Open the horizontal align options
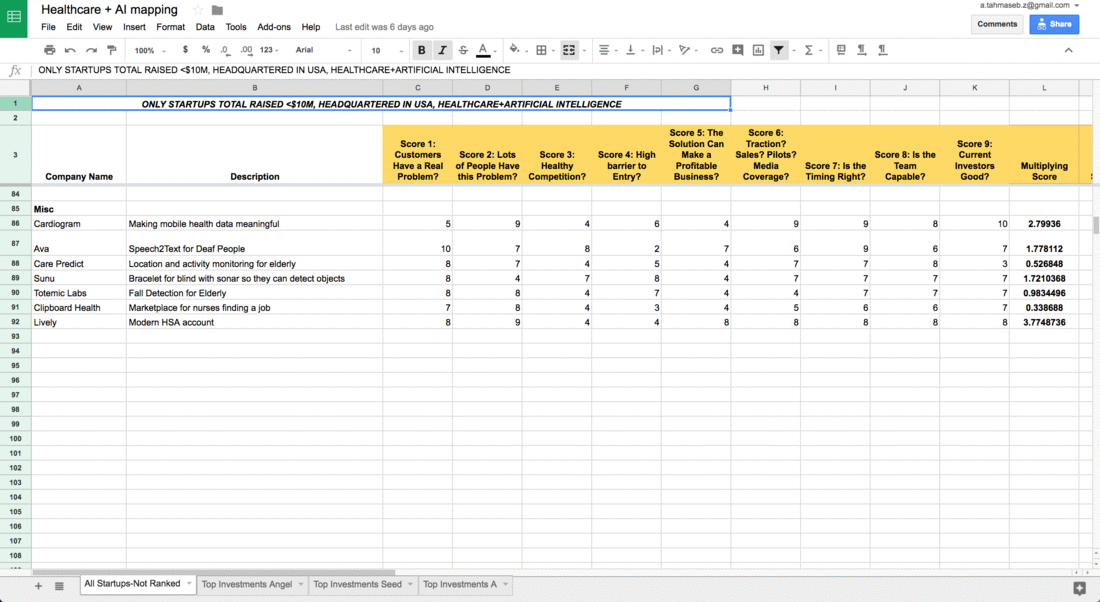The width and height of the screenshot is (1100, 602). (603, 50)
